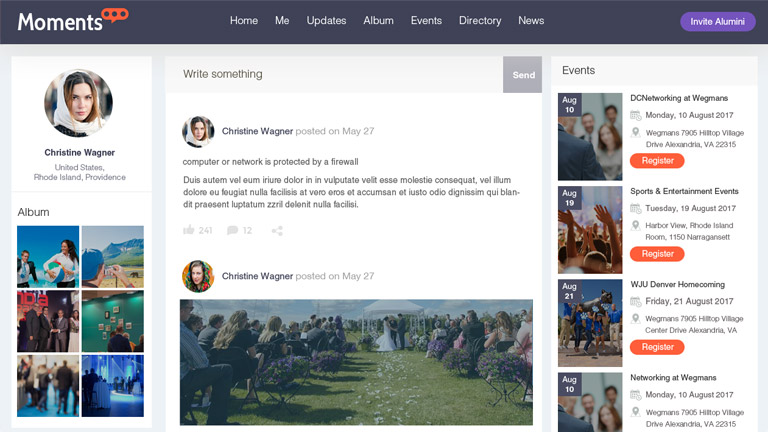Open the outdoor wedding ceremony photo
Screen dimensions: 768x432
pyautogui.click(x=356, y=362)
